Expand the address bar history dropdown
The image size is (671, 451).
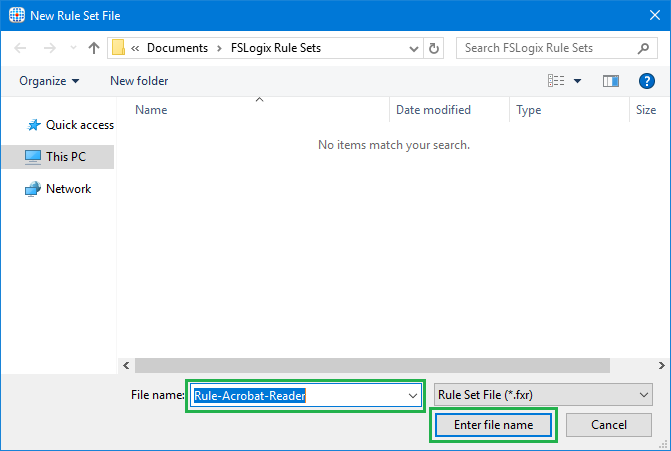click(413, 48)
